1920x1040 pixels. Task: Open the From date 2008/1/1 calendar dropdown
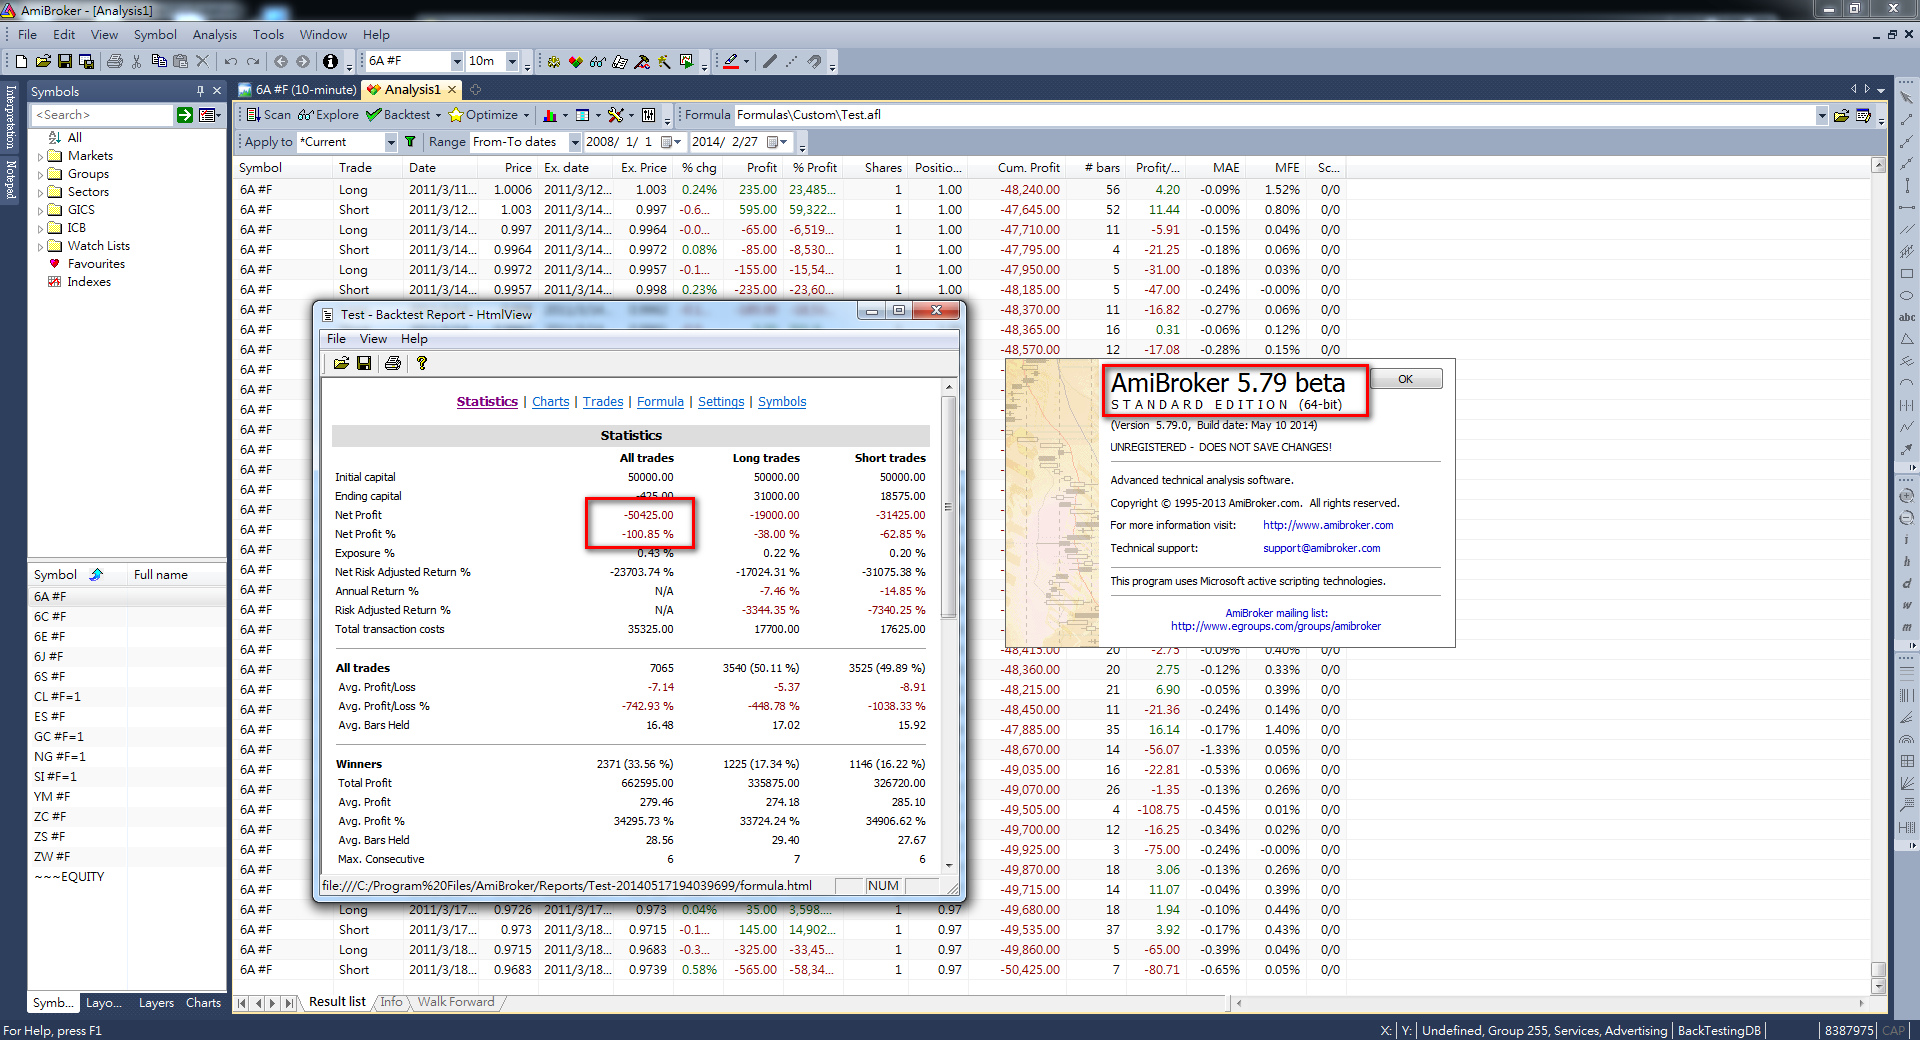pyautogui.click(x=670, y=142)
